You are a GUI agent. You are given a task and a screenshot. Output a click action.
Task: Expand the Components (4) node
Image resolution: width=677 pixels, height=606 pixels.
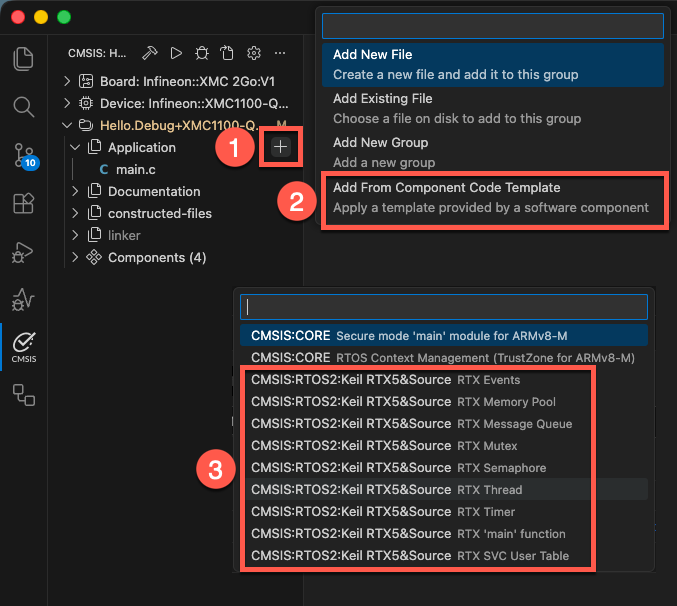pos(76,257)
